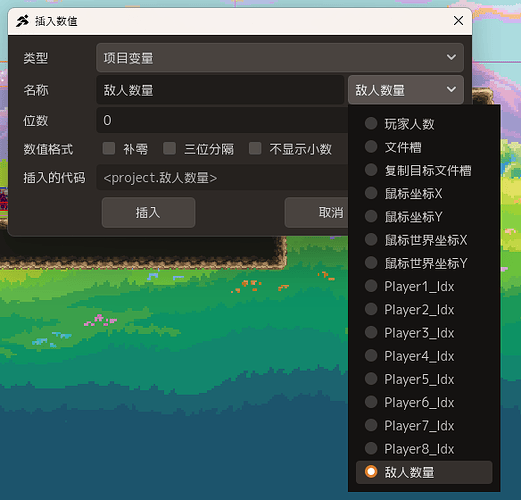Select Player8_Idx variable
The image size is (521, 500).
pyautogui.click(x=424, y=449)
